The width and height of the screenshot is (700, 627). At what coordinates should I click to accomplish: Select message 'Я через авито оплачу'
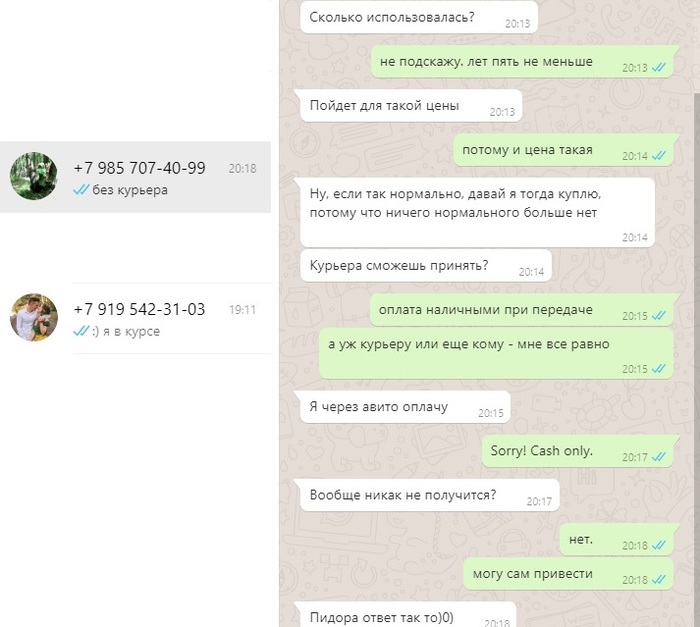[405, 407]
